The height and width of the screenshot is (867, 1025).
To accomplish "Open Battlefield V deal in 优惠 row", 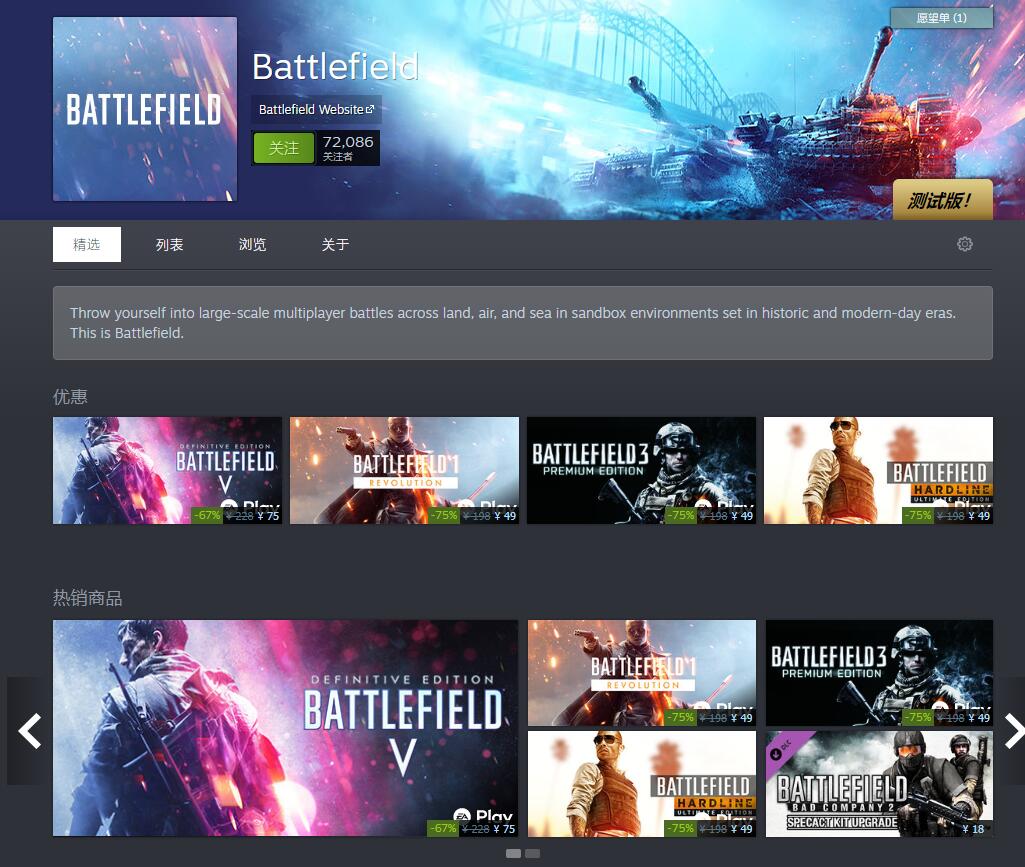I will (167, 471).
